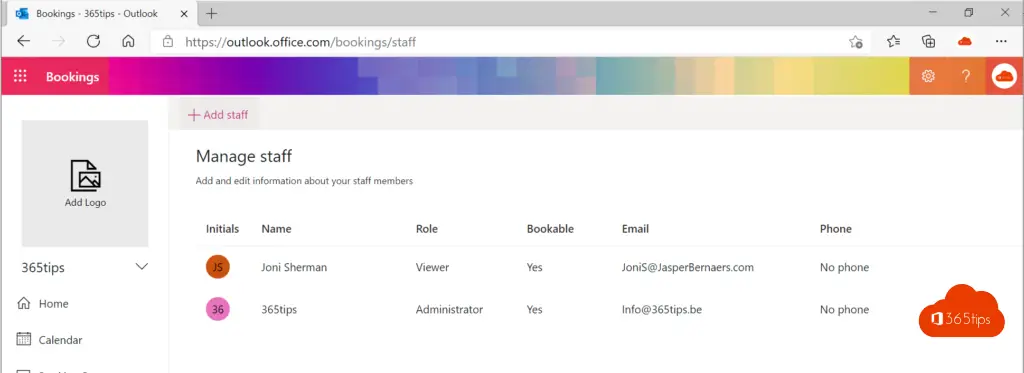Viewport: 1024px width, 373px height.
Task: Click Yes bookable in Joni Sherman row
Action: [534, 267]
